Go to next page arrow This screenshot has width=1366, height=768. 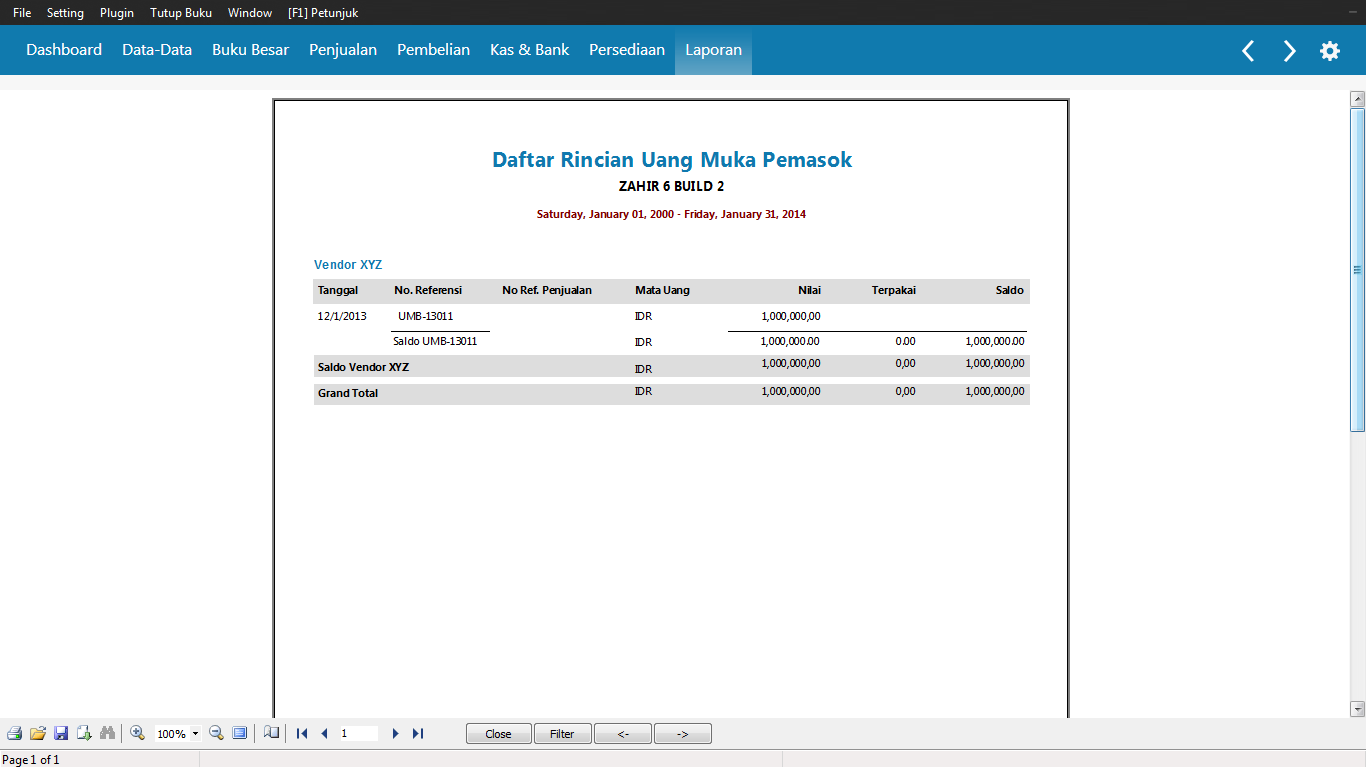tap(395, 733)
